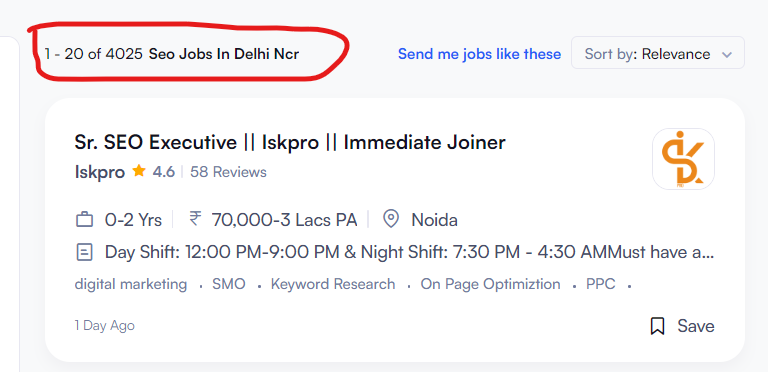Select the Keyword Research skill tag
Viewport: 768px width, 372px height.
coord(333,284)
